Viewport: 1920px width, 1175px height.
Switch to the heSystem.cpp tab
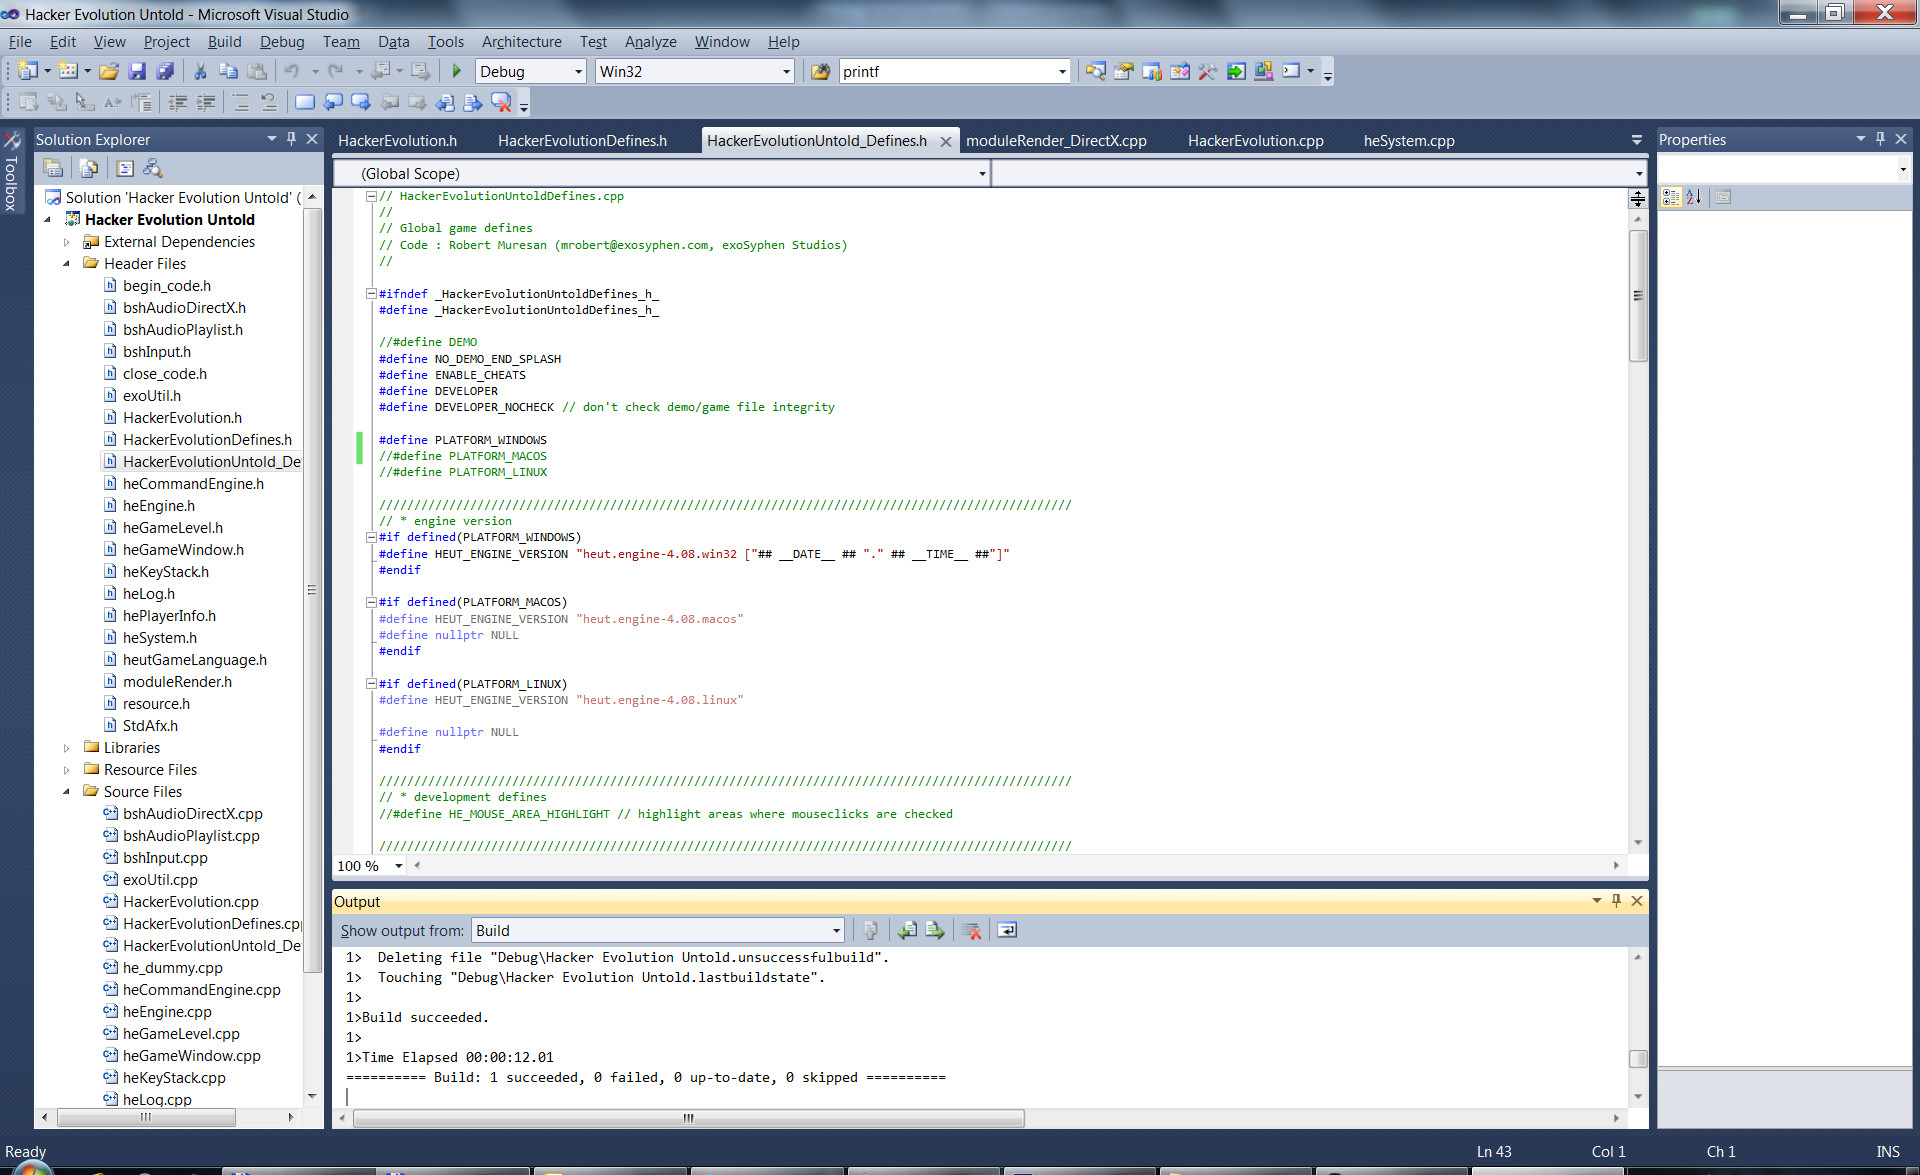click(1409, 140)
